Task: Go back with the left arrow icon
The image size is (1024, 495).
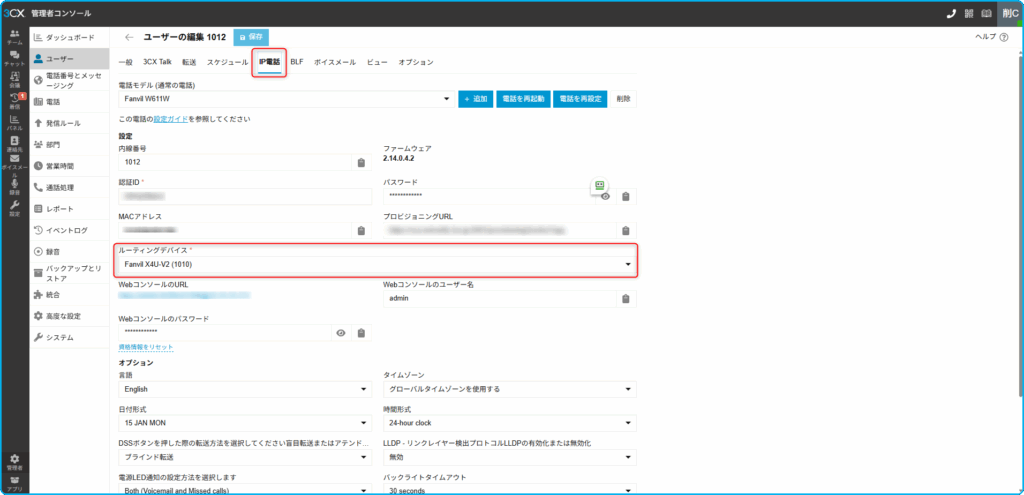Action: click(x=129, y=37)
